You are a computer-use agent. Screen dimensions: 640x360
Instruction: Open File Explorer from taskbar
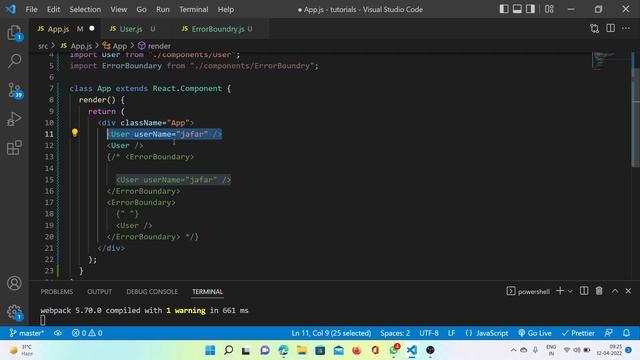[x=302, y=350]
